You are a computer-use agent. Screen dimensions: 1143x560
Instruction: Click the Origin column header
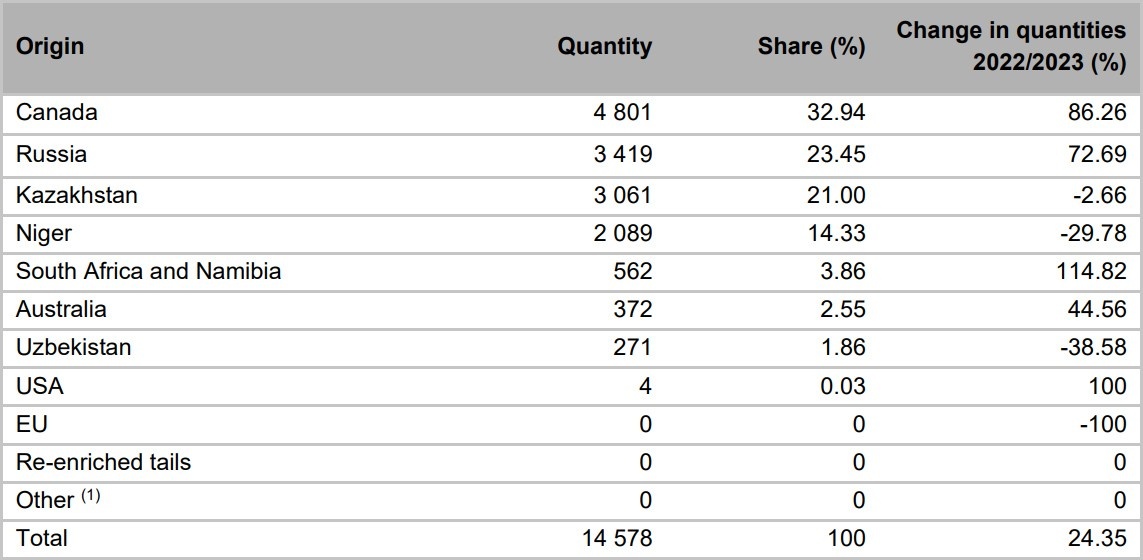pyautogui.click(x=50, y=46)
